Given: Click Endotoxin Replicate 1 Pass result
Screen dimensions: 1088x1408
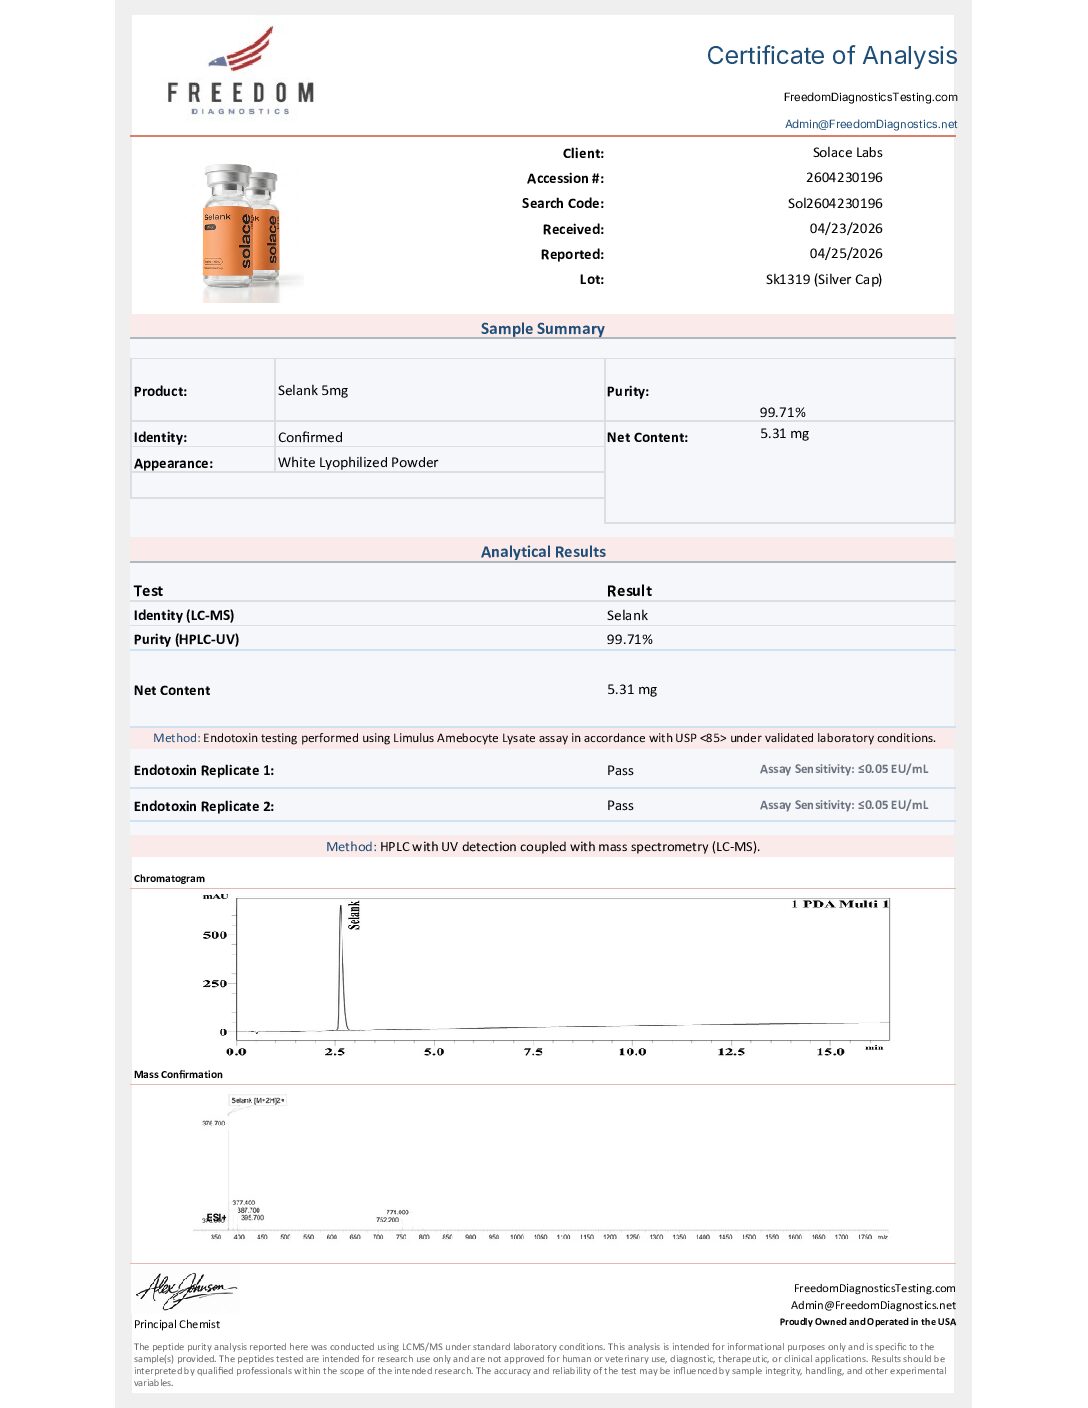Looking at the screenshot, I should [620, 770].
